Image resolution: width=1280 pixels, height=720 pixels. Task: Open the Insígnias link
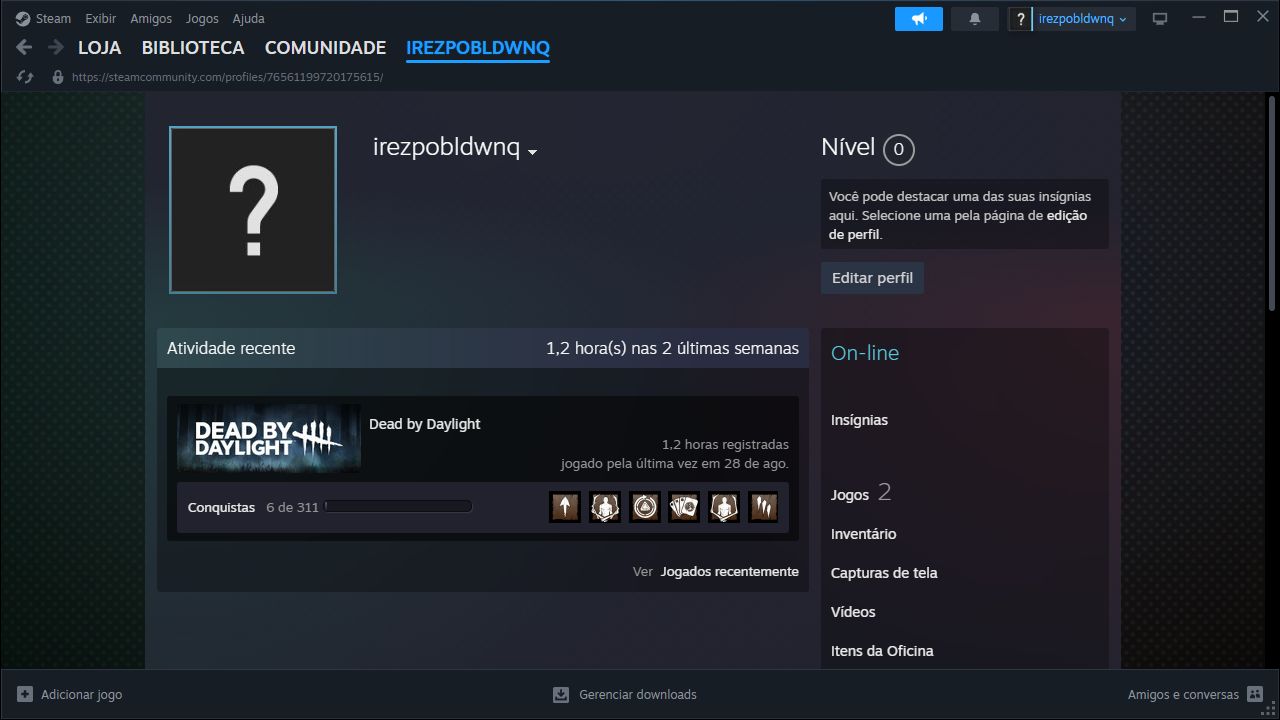(x=859, y=420)
